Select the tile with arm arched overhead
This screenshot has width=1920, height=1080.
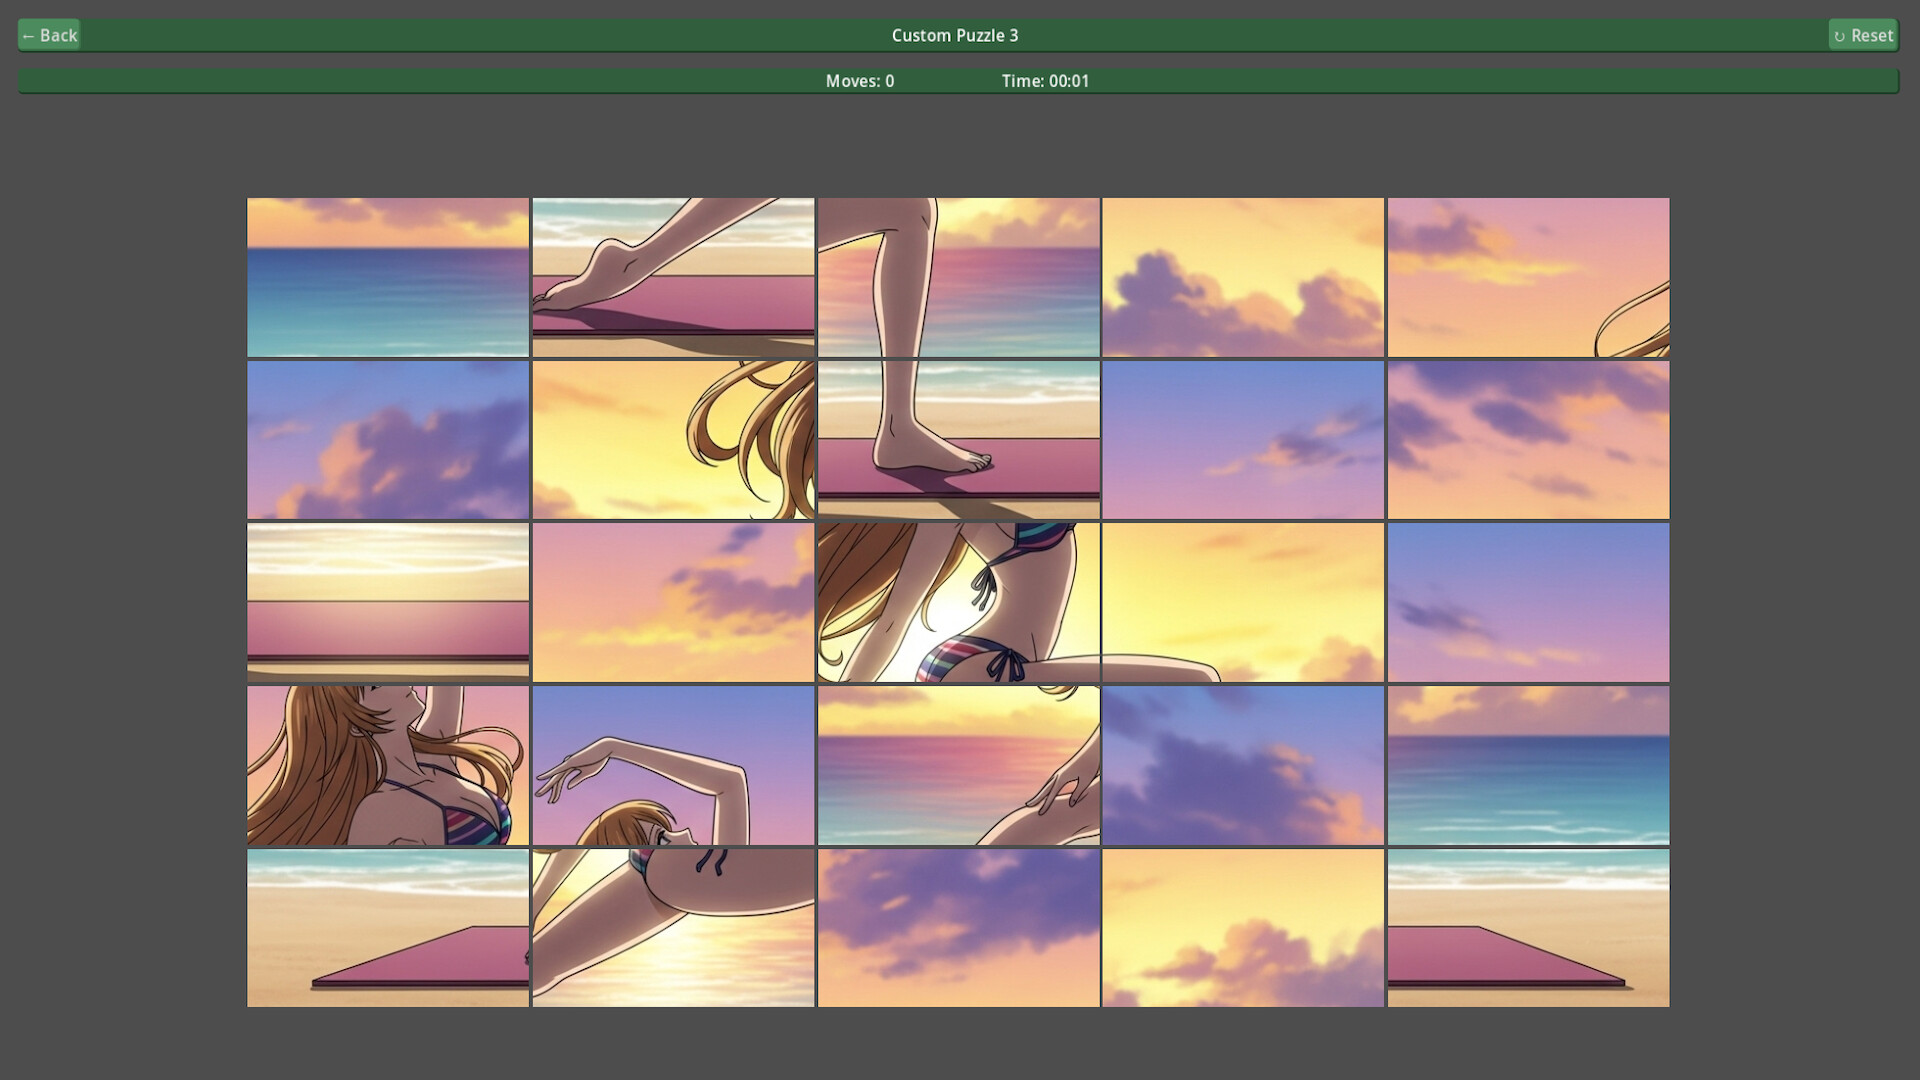[x=673, y=764]
